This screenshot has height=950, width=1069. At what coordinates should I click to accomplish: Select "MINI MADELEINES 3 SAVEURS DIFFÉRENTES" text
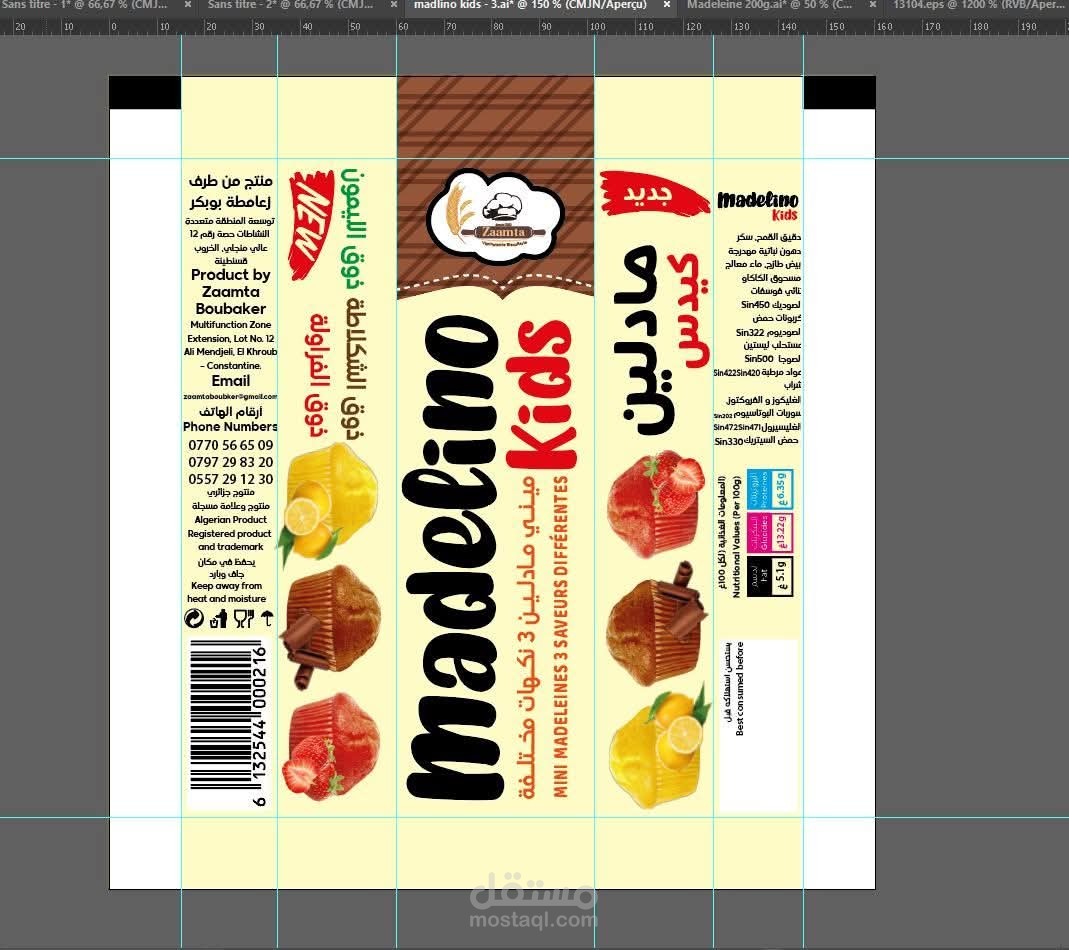[x=560, y=636]
